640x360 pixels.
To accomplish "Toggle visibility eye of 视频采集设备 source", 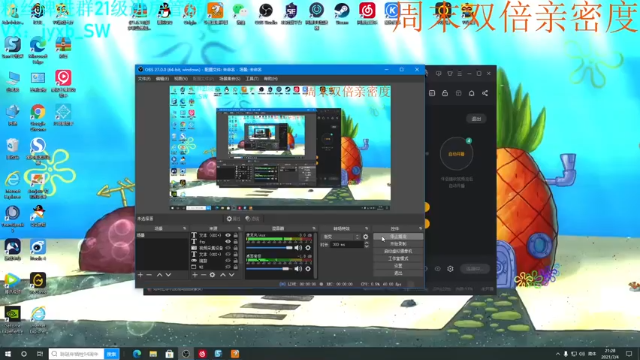I will coord(228,248).
